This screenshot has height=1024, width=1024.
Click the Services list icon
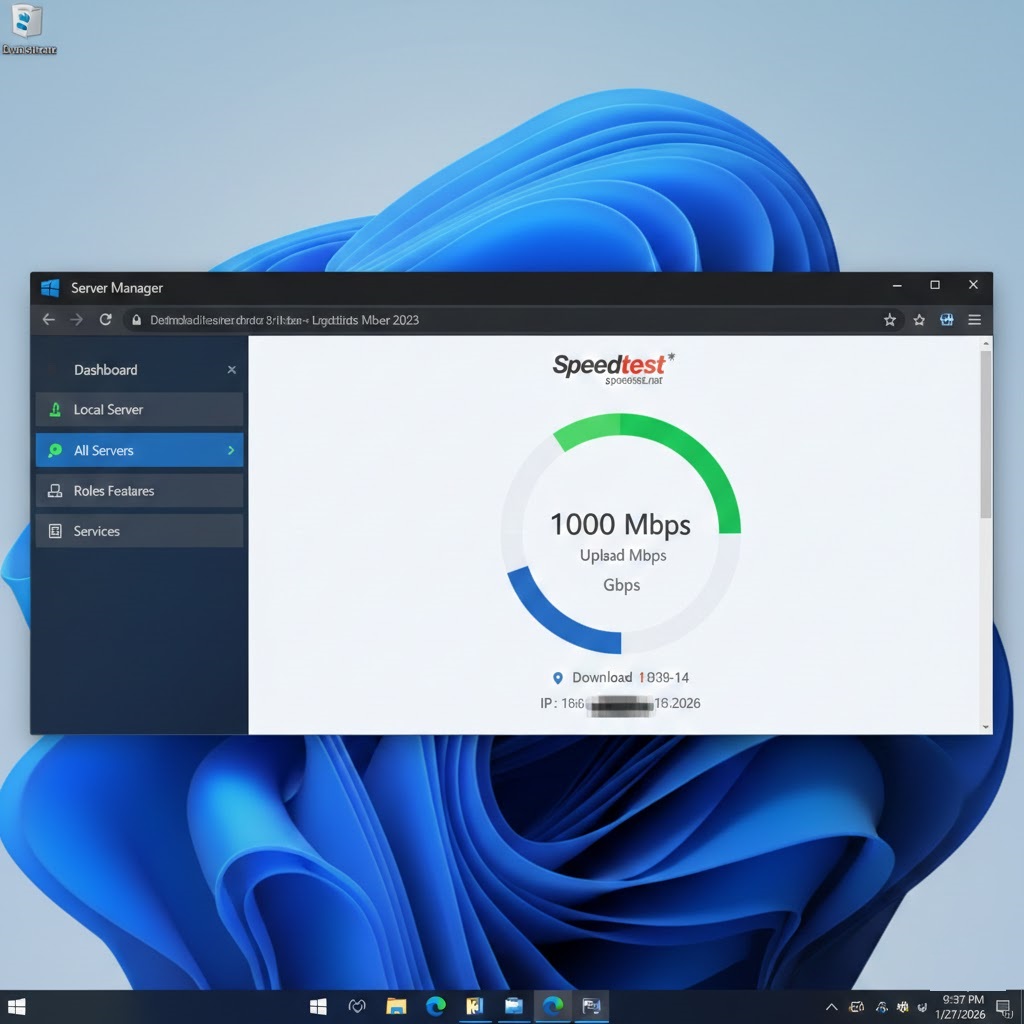click(56, 531)
